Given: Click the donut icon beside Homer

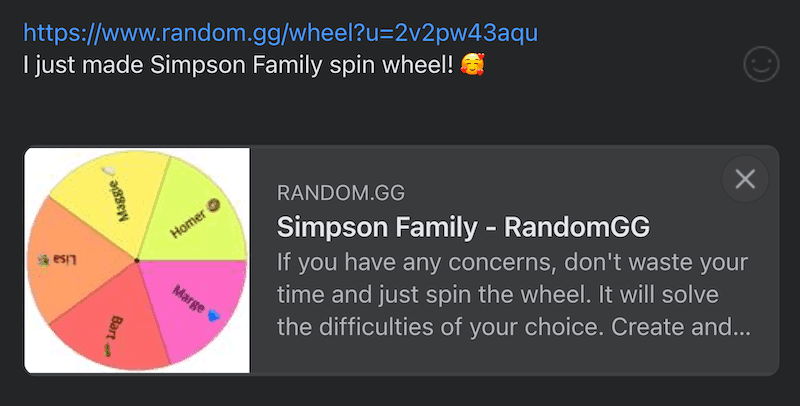Looking at the screenshot, I should point(213,205).
